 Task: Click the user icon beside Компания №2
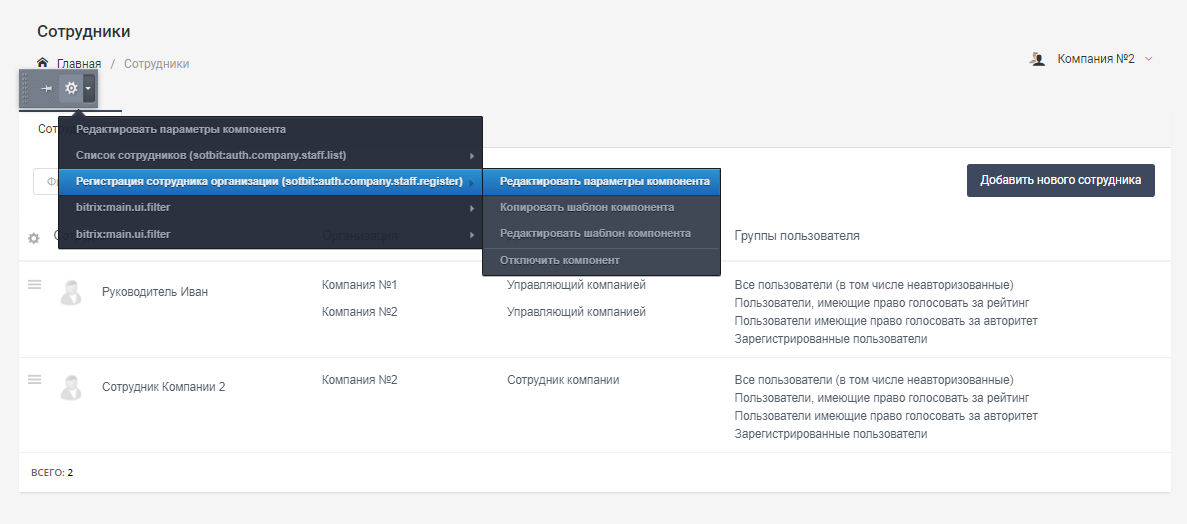pyautogui.click(x=1037, y=59)
